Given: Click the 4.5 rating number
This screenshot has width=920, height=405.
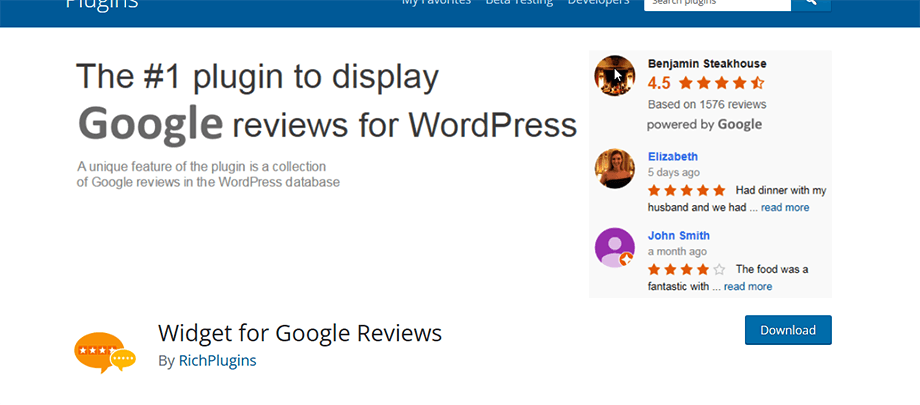Looking at the screenshot, I should [659, 83].
